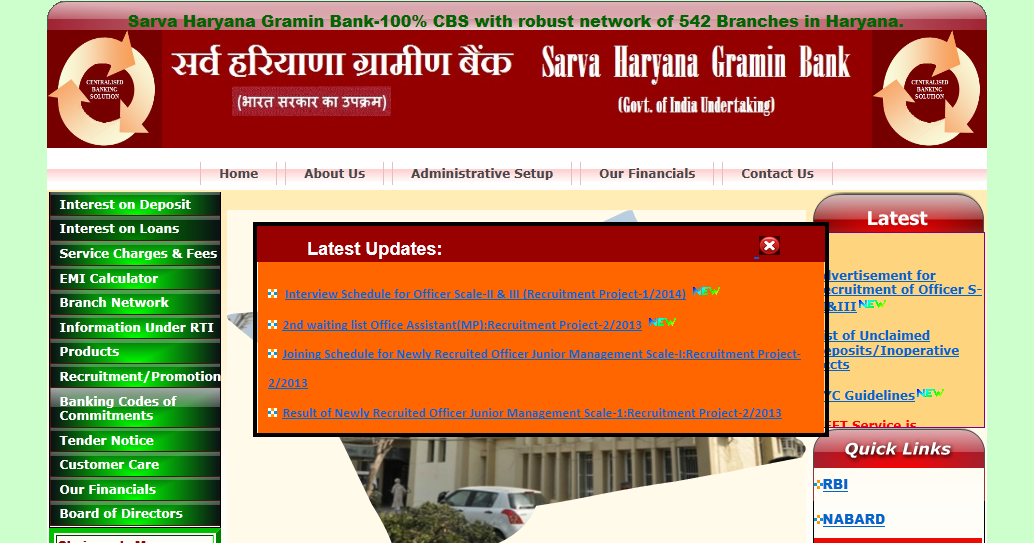Open the KYC Guidelines link
Viewport: 1034px width, 543px height.
click(869, 395)
